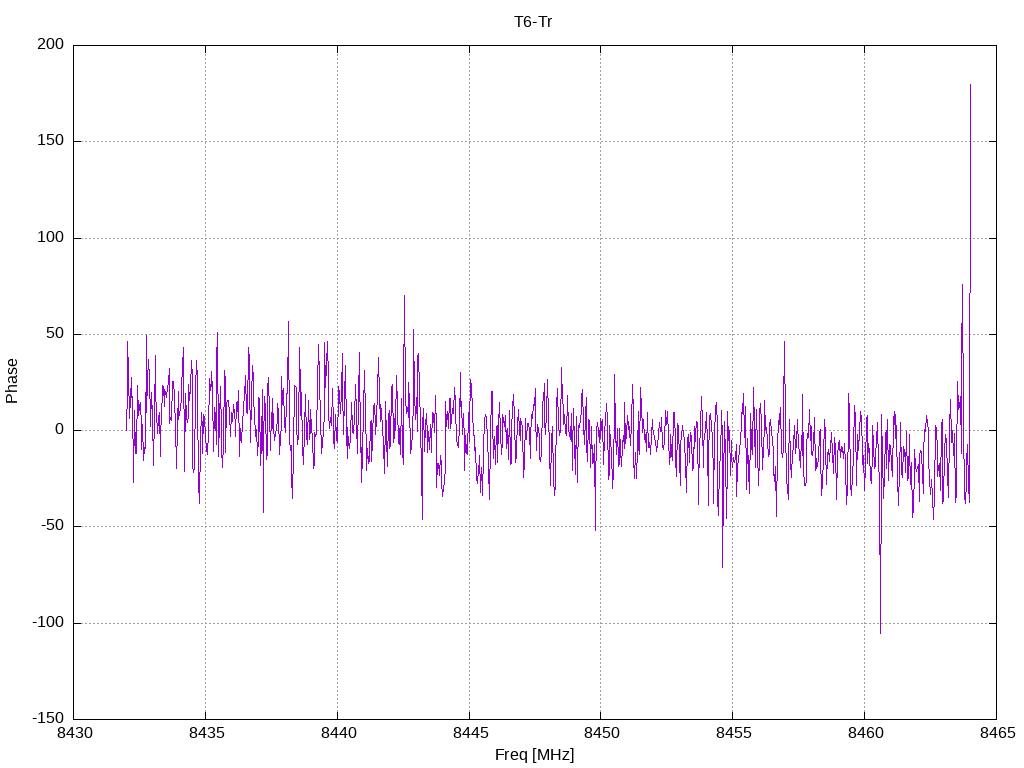Click y-axis tick label -150
Image resolution: width=1024 pixels, height=768 pixels.
(x=48, y=718)
